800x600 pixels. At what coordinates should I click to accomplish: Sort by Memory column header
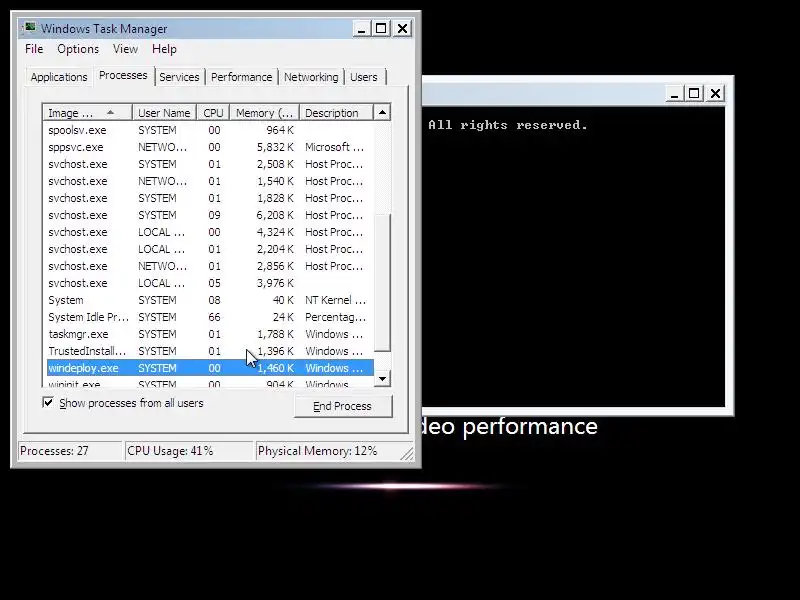(265, 113)
